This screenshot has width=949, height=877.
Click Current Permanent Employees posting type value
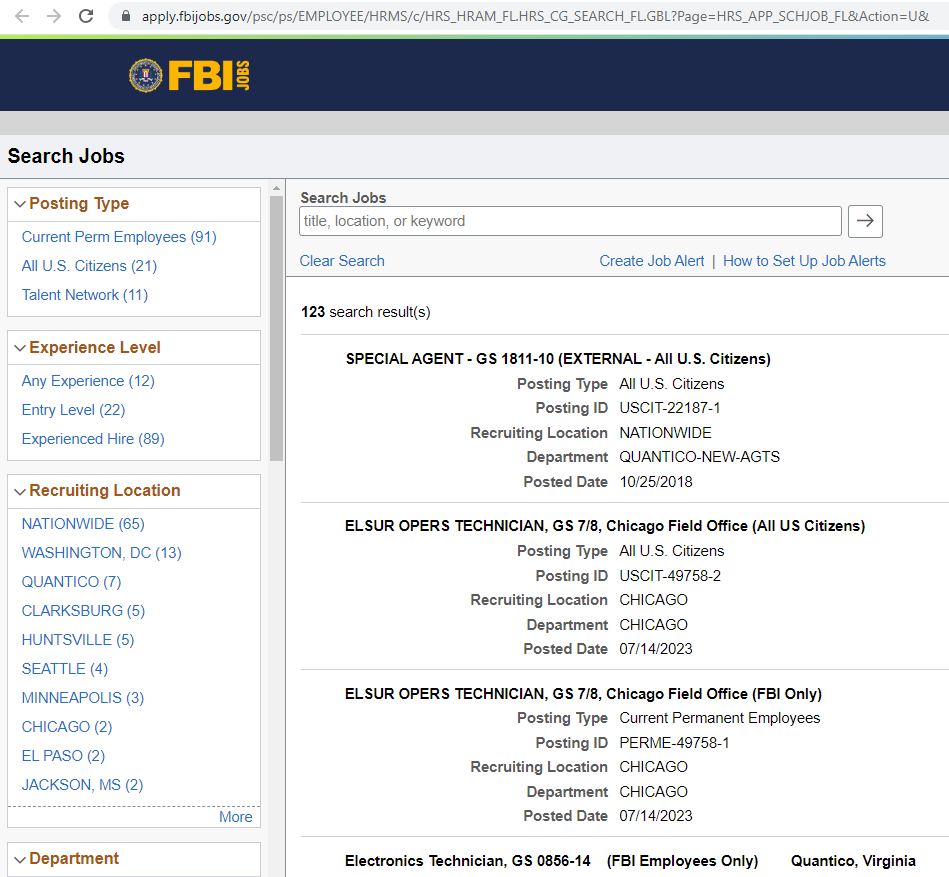pos(720,718)
